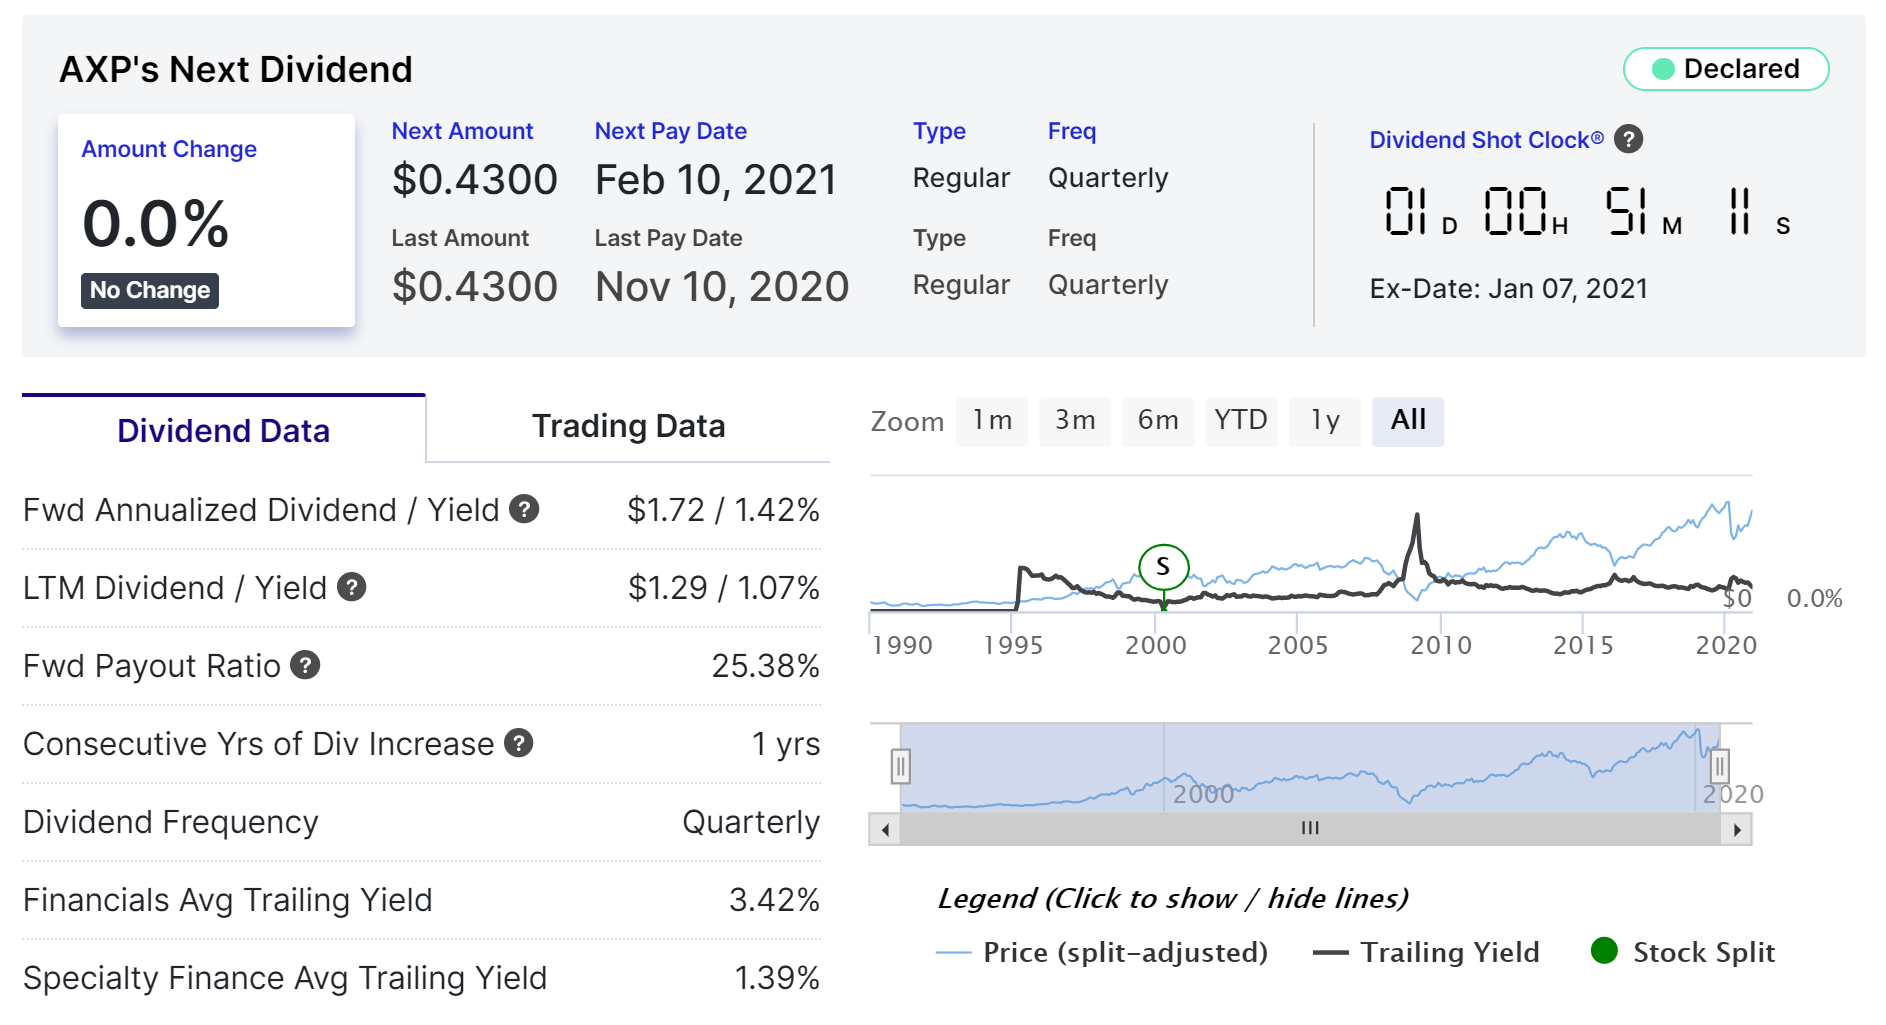Click the Fwd Payout Ratio help icon

(x=305, y=665)
